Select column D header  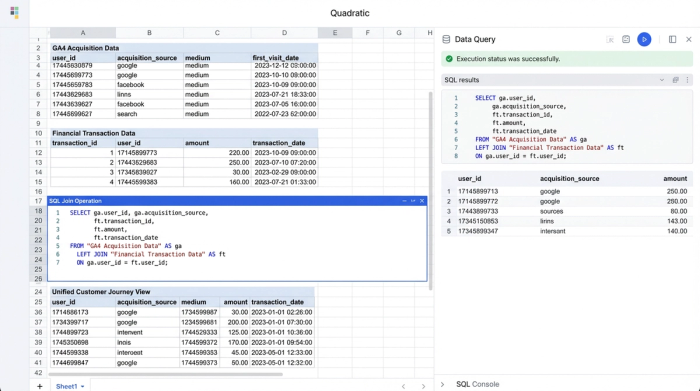pos(284,33)
